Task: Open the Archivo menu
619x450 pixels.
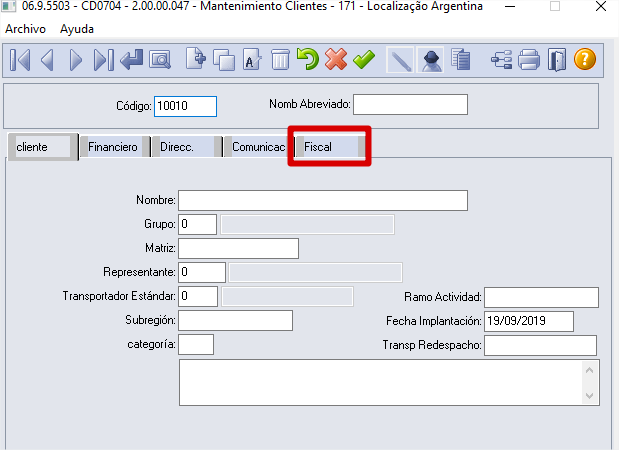Action: 25,29
